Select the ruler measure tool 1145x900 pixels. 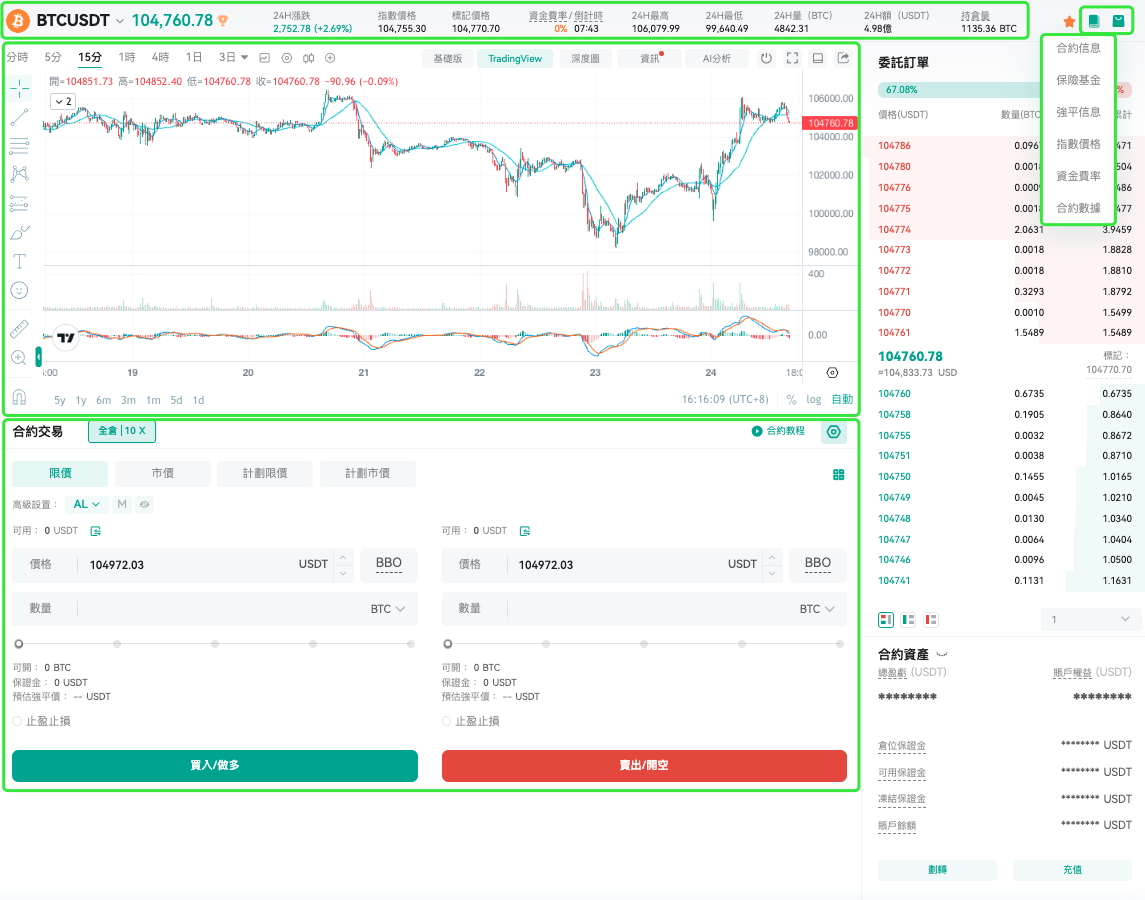20,329
